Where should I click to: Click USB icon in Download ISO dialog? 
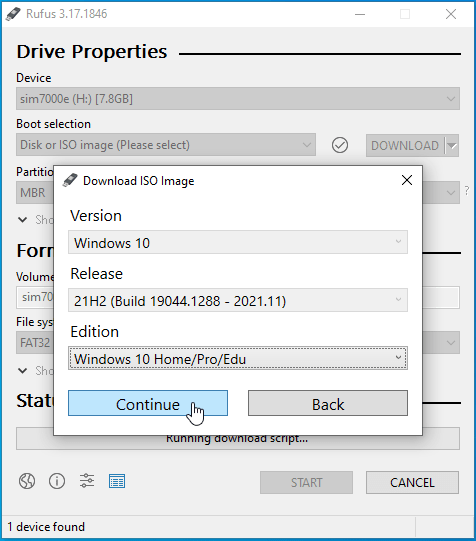[x=70, y=180]
